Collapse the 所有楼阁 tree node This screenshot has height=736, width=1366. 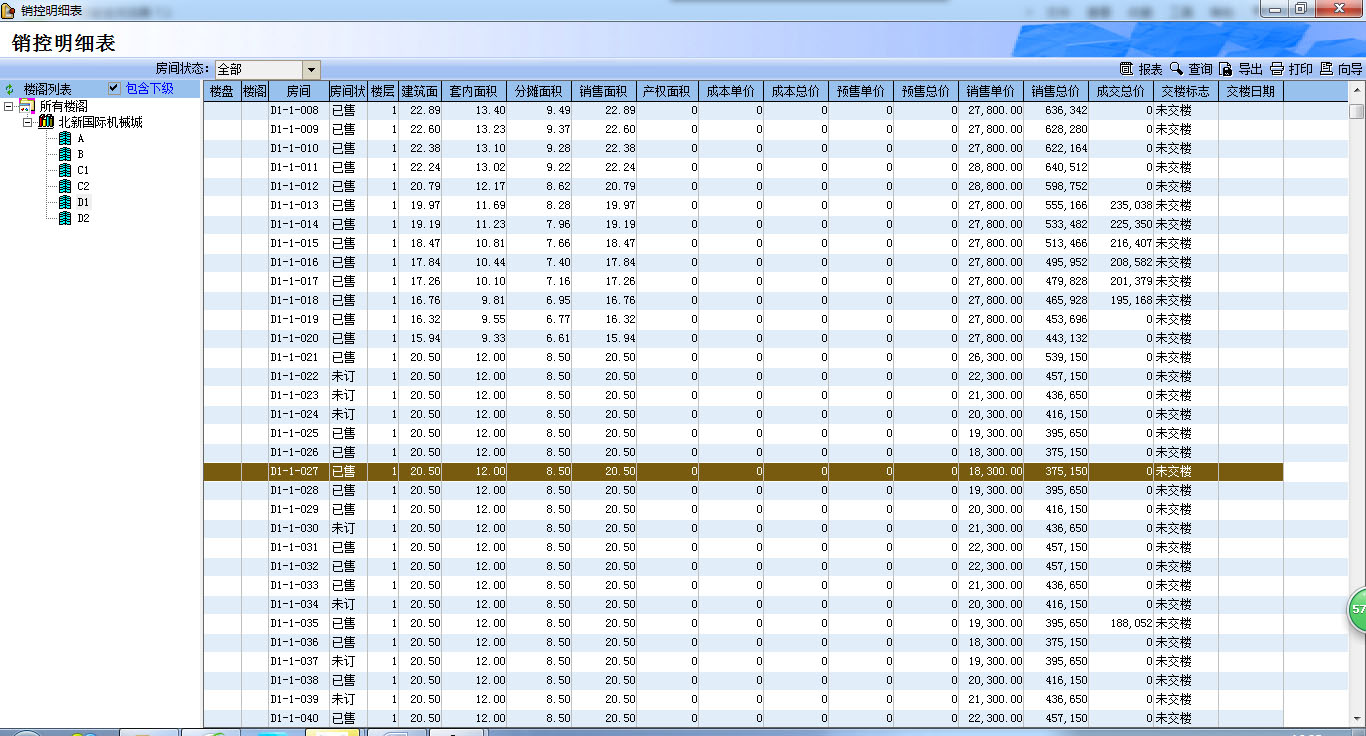(9, 106)
